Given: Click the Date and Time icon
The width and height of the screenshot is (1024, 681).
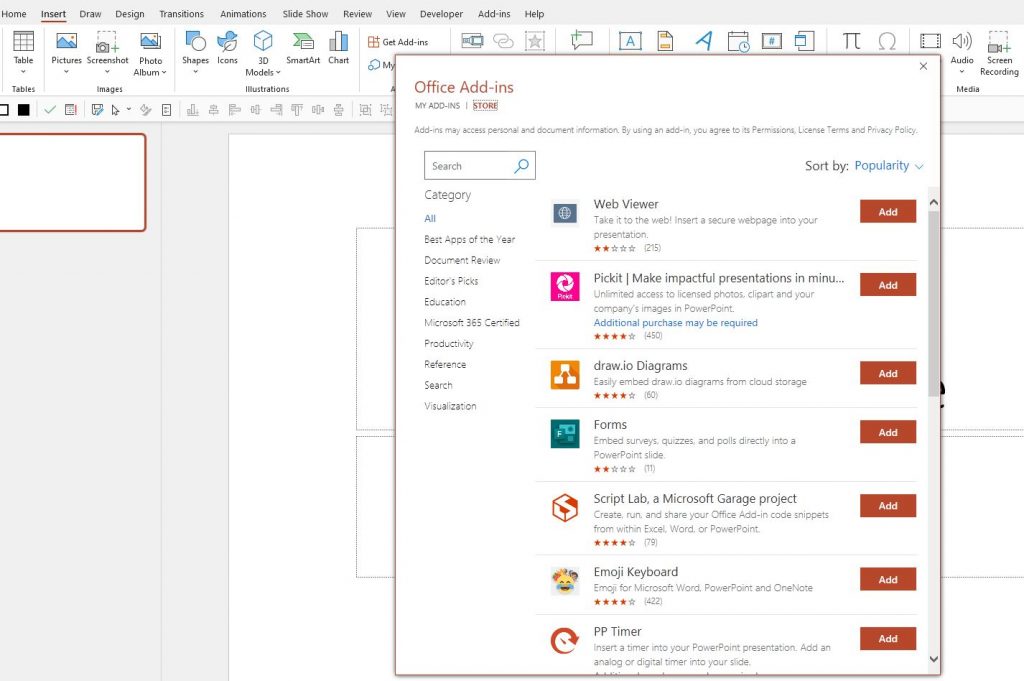Looking at the screenshot, I should click(x=738, y=41).
